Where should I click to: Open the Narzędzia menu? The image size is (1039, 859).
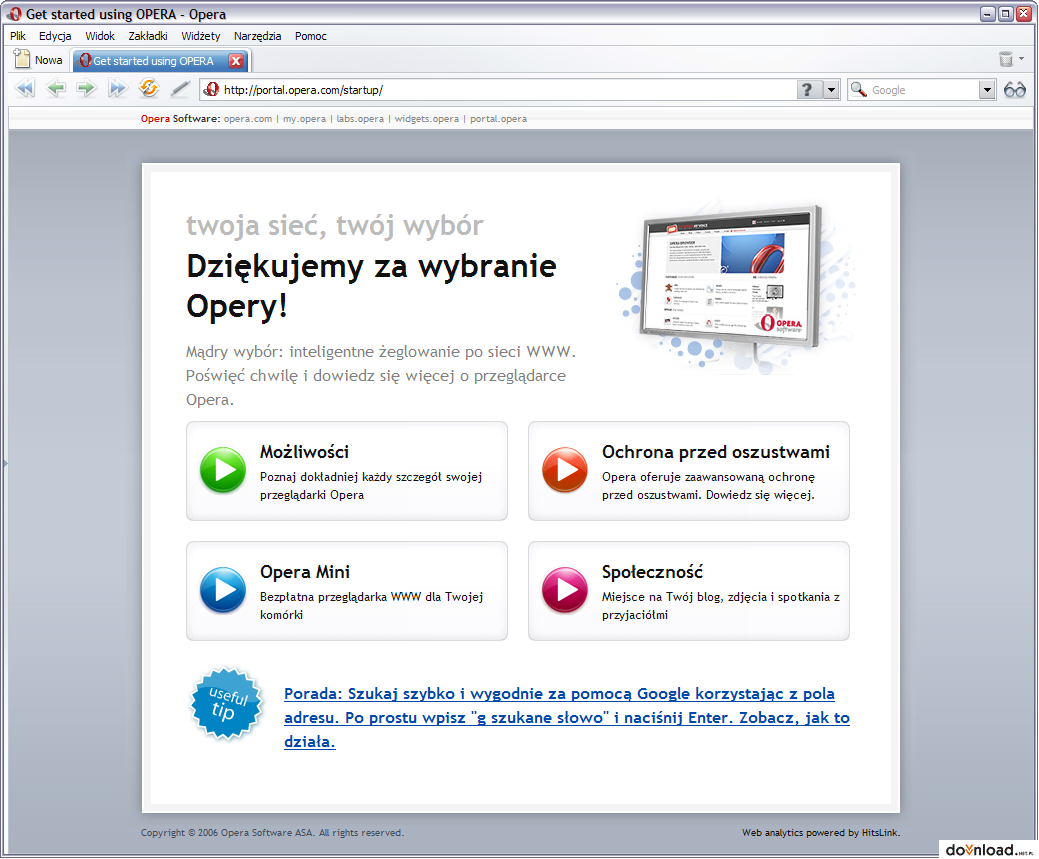pos(258,36)
